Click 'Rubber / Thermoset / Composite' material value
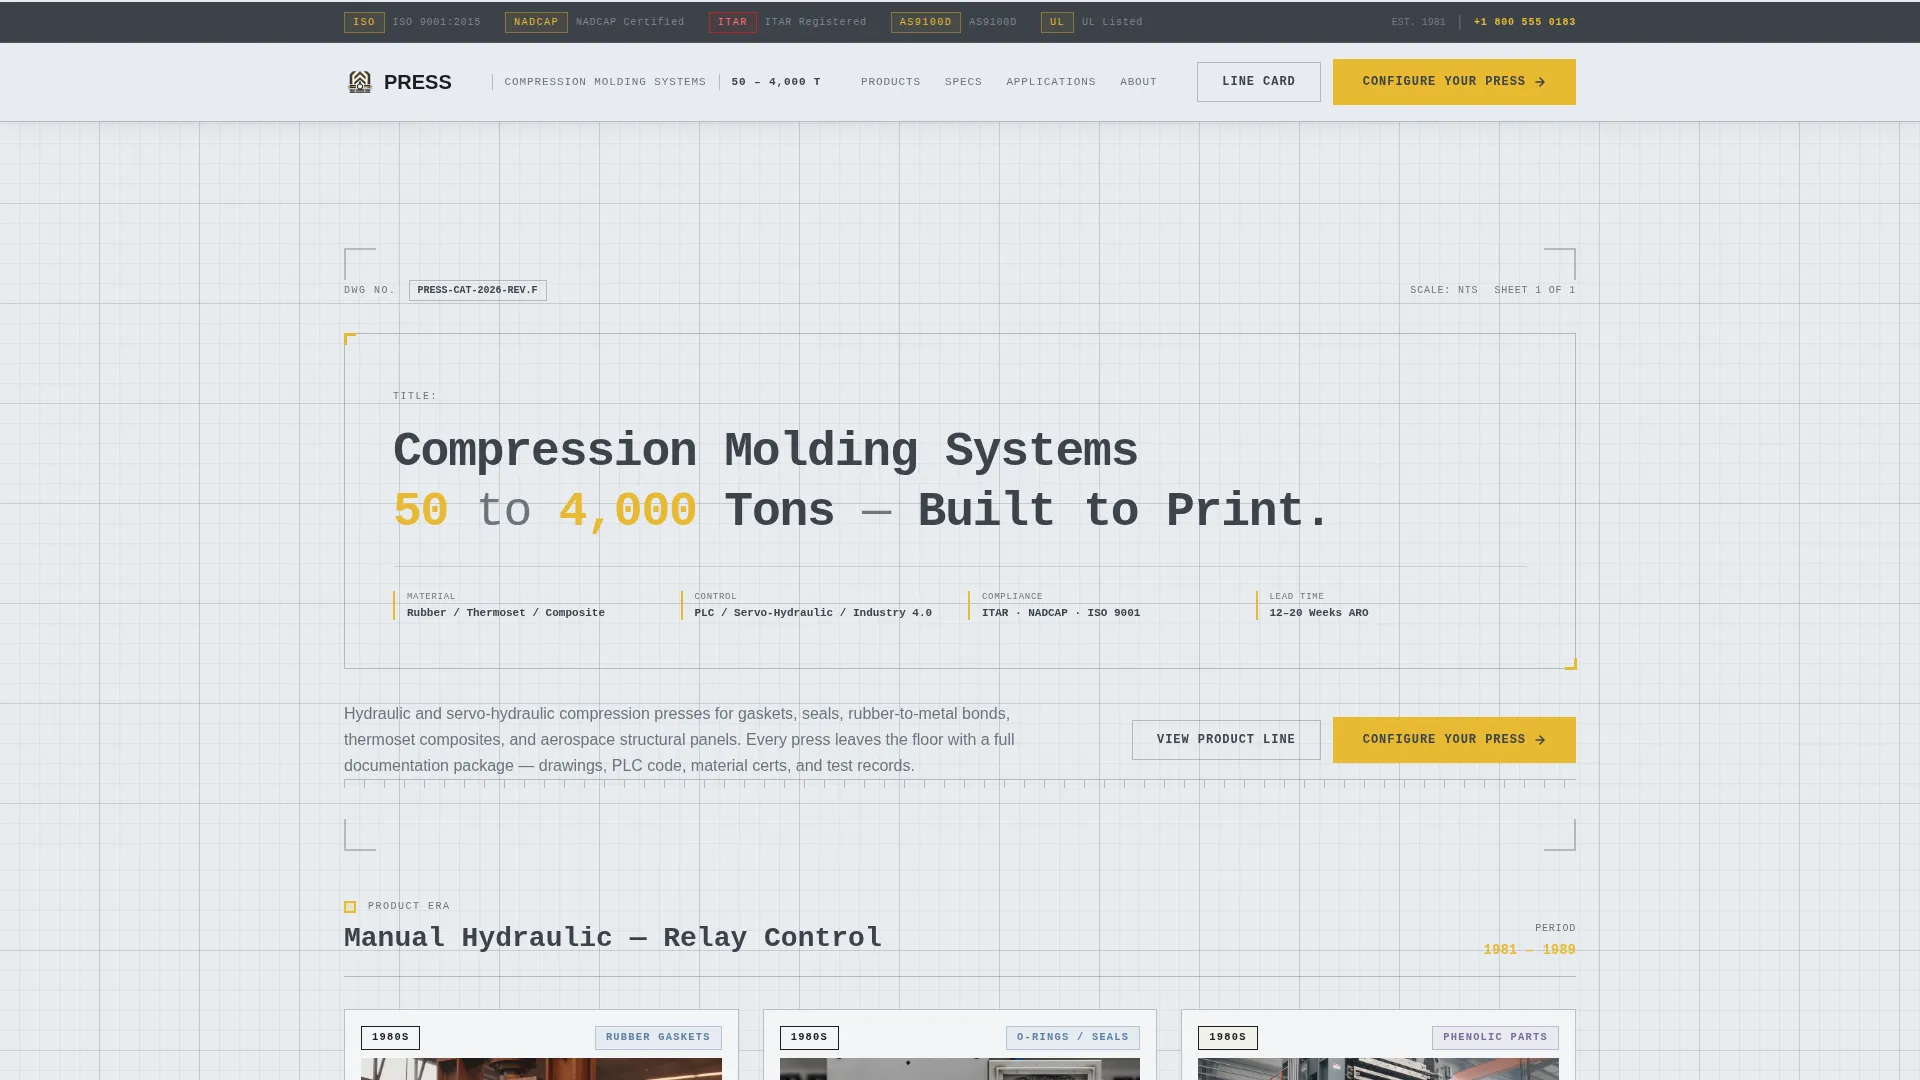Image resolution: width=1920 pixels, height=1080 pixels. [x=505, y=613]
